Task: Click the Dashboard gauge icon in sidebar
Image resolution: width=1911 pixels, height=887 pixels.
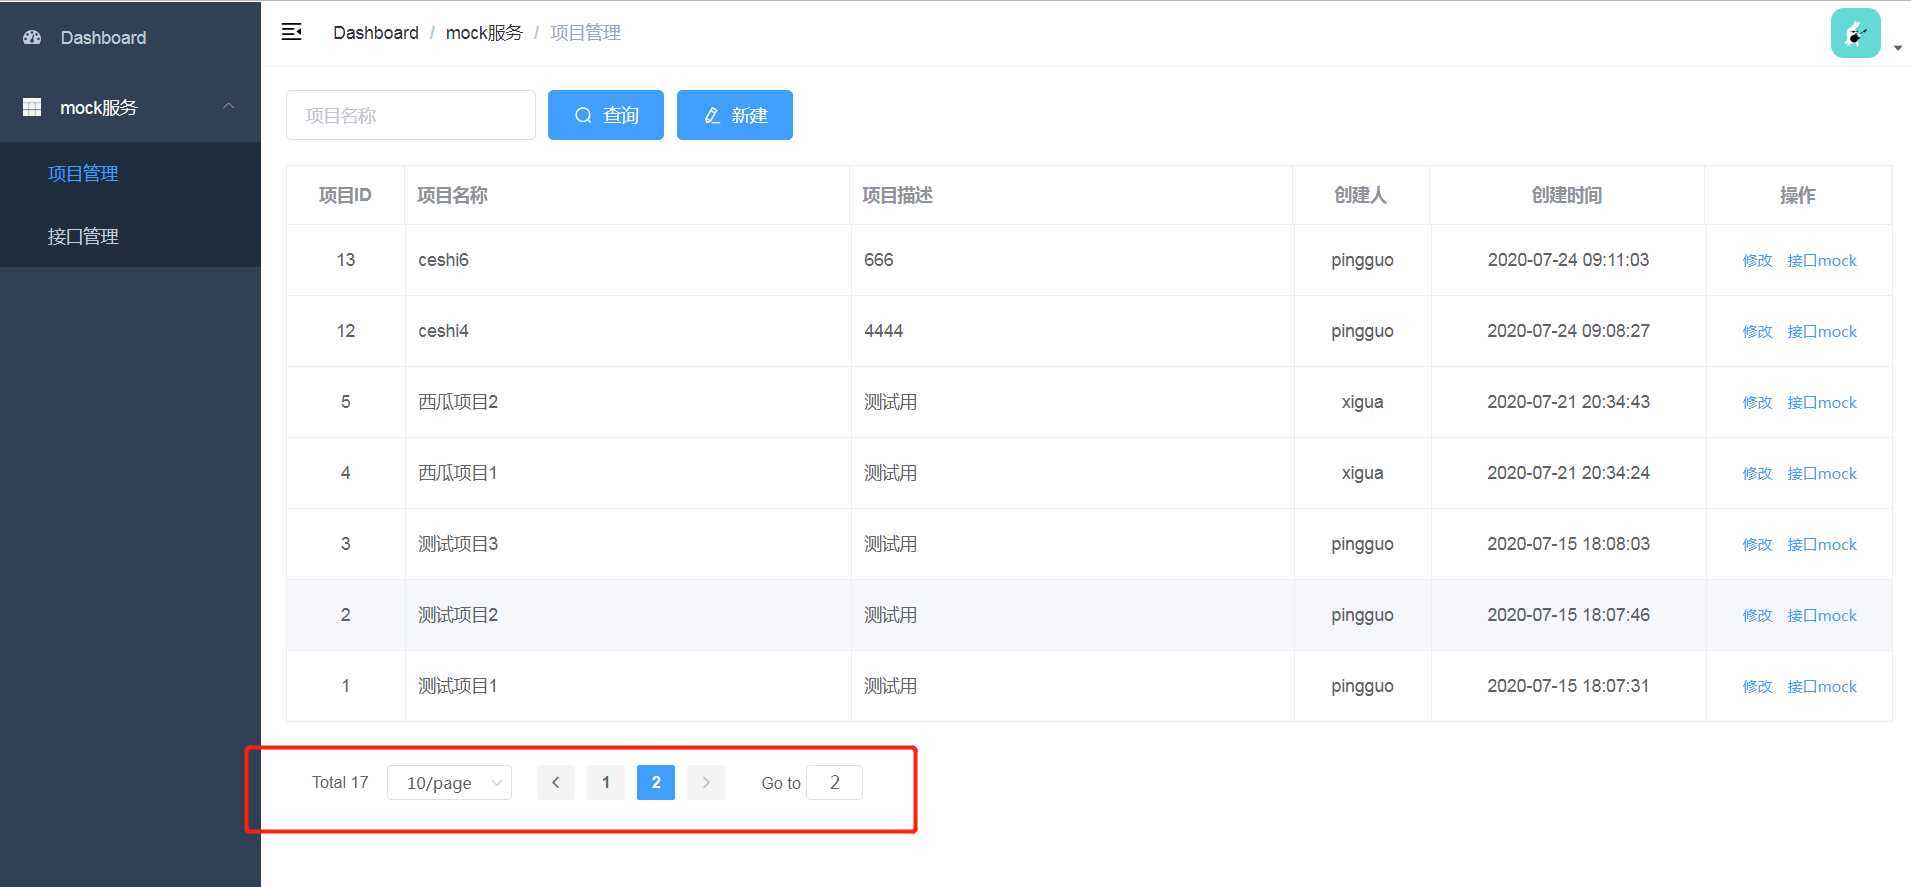Action: pos(32,37)
